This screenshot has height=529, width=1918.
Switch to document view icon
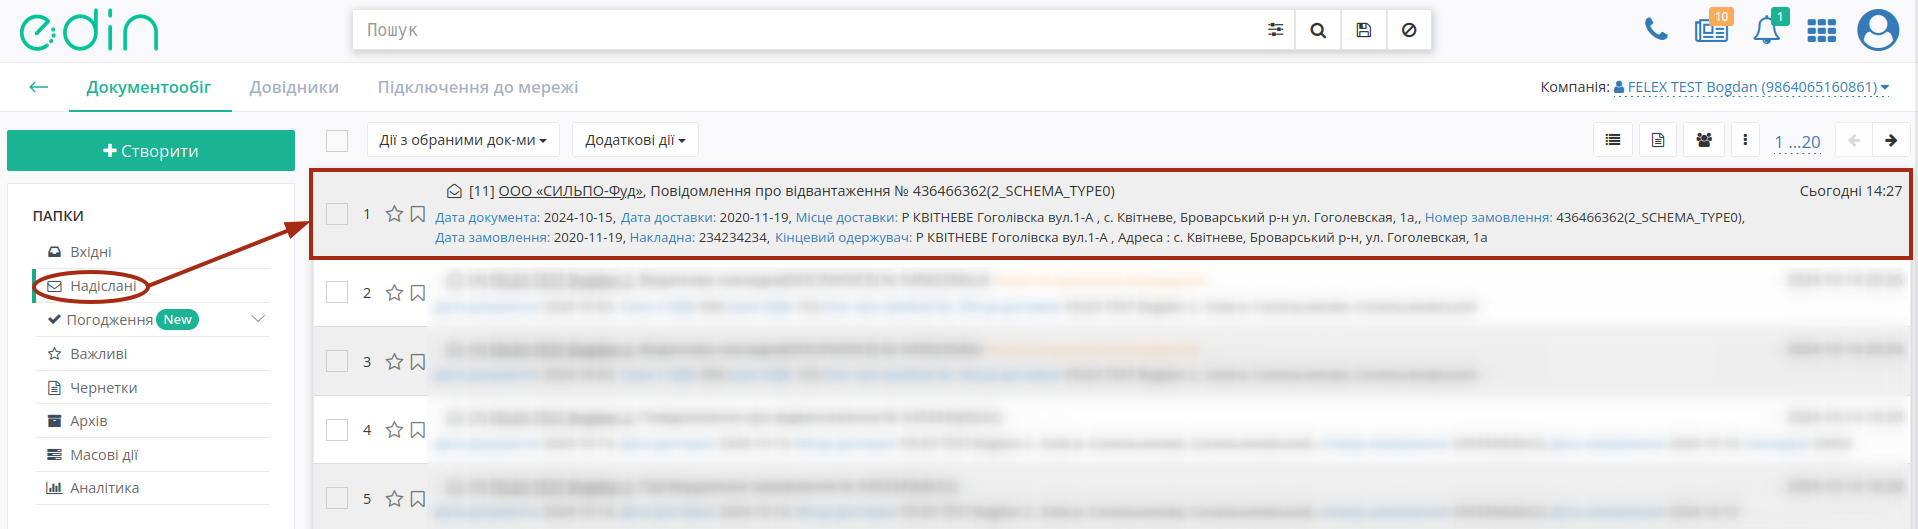pyautogui.click(x=1658, y=140)
